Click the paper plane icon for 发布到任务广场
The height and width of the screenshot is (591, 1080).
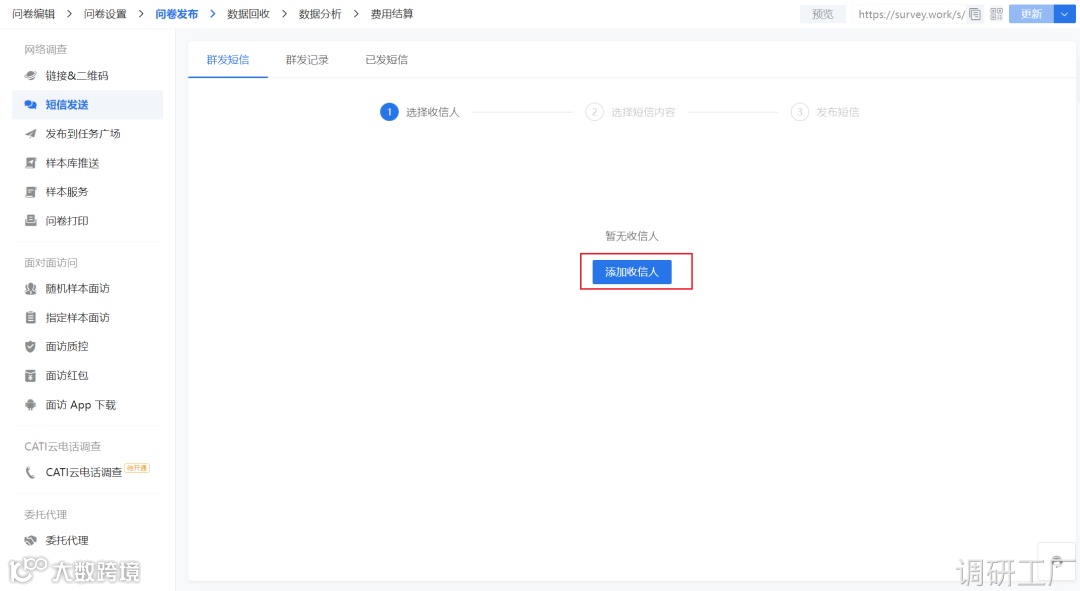coord(30,134)
